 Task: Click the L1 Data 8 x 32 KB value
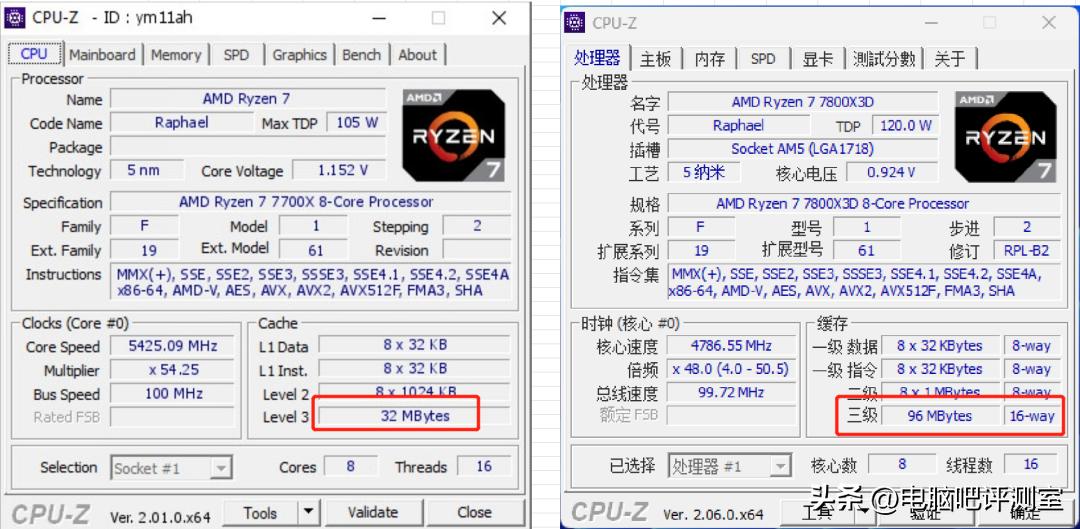[x=414, y=344]
